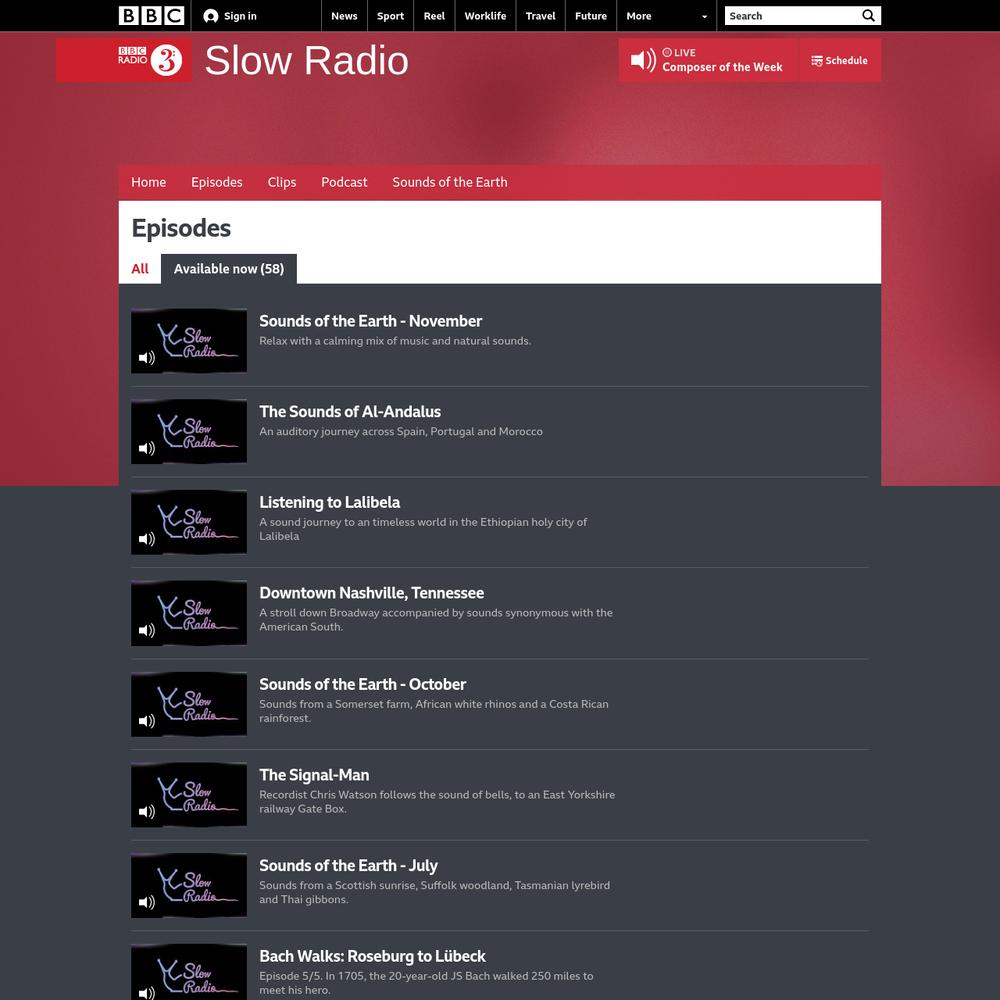Image resolution: width=1000 pixels, height=1000 pixels.
Task: Open Downtown Nashville, Tennessee episode
Action: click(372, 593)
